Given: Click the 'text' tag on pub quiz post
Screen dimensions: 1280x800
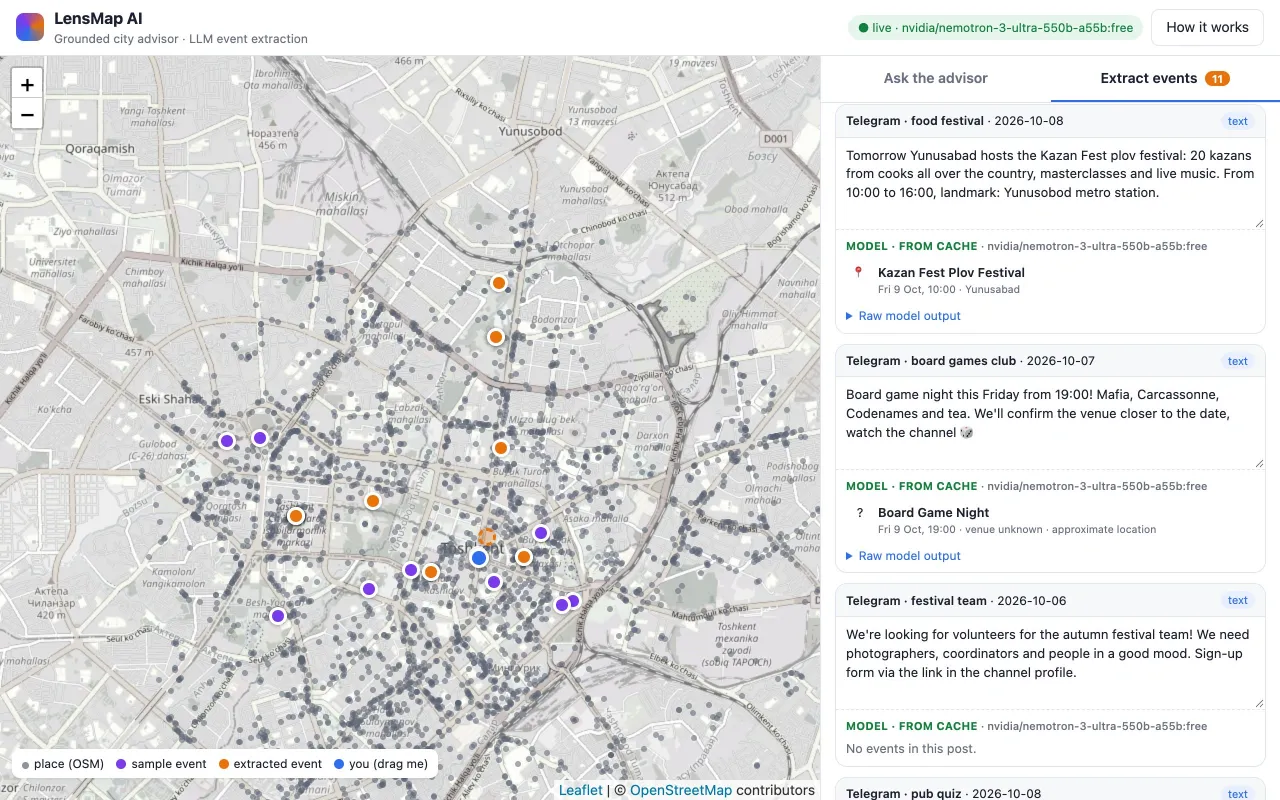Looking at the screenshot, I should point(1238,793).
